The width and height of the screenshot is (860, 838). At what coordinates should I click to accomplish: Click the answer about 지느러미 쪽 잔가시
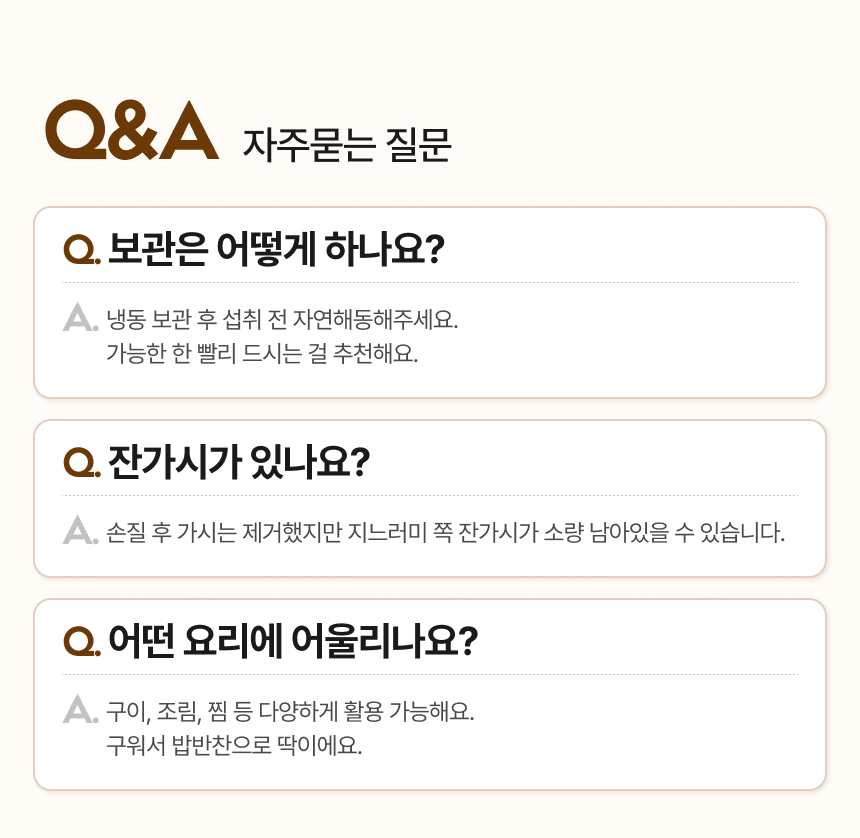point(445,531)
